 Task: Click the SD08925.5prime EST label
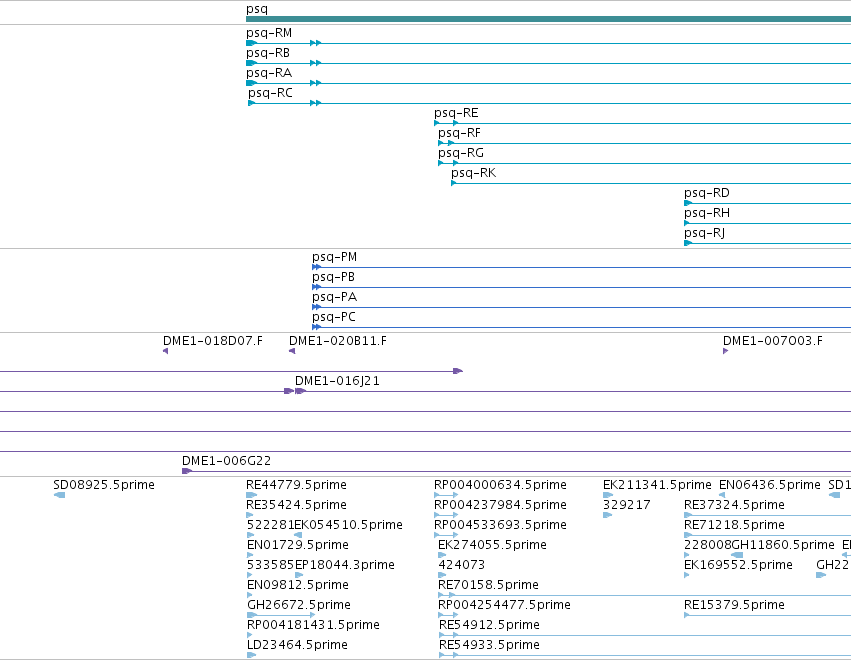tap(104, 485)
